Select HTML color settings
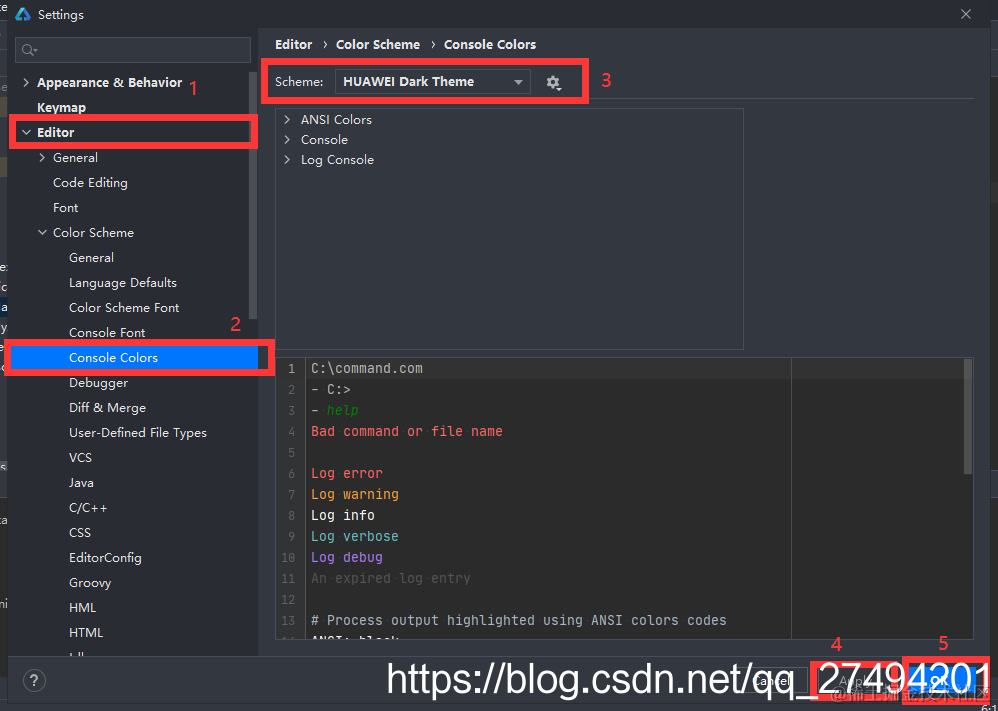 pyautogui.click(x=86, y=633)
